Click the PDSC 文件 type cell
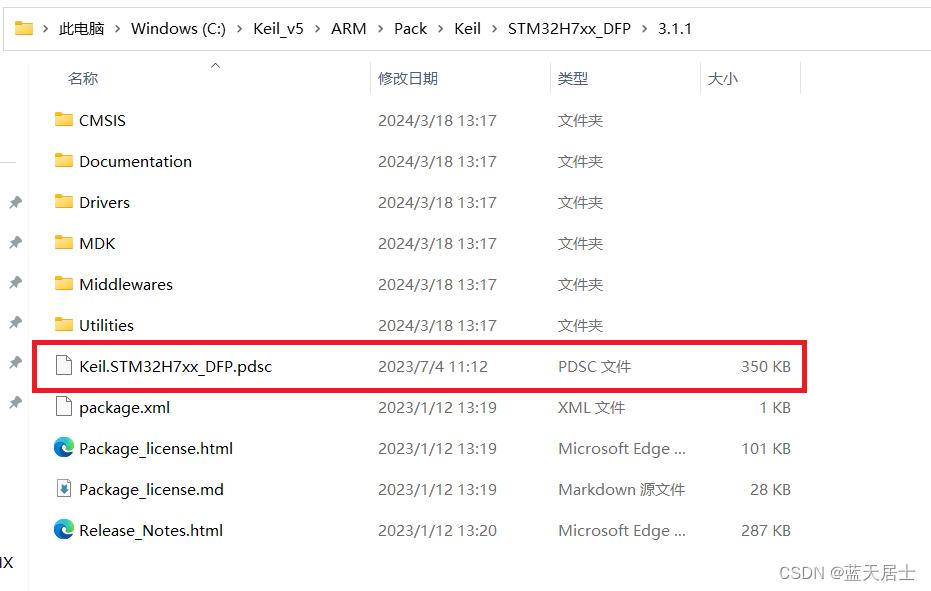 click(594, 366)
